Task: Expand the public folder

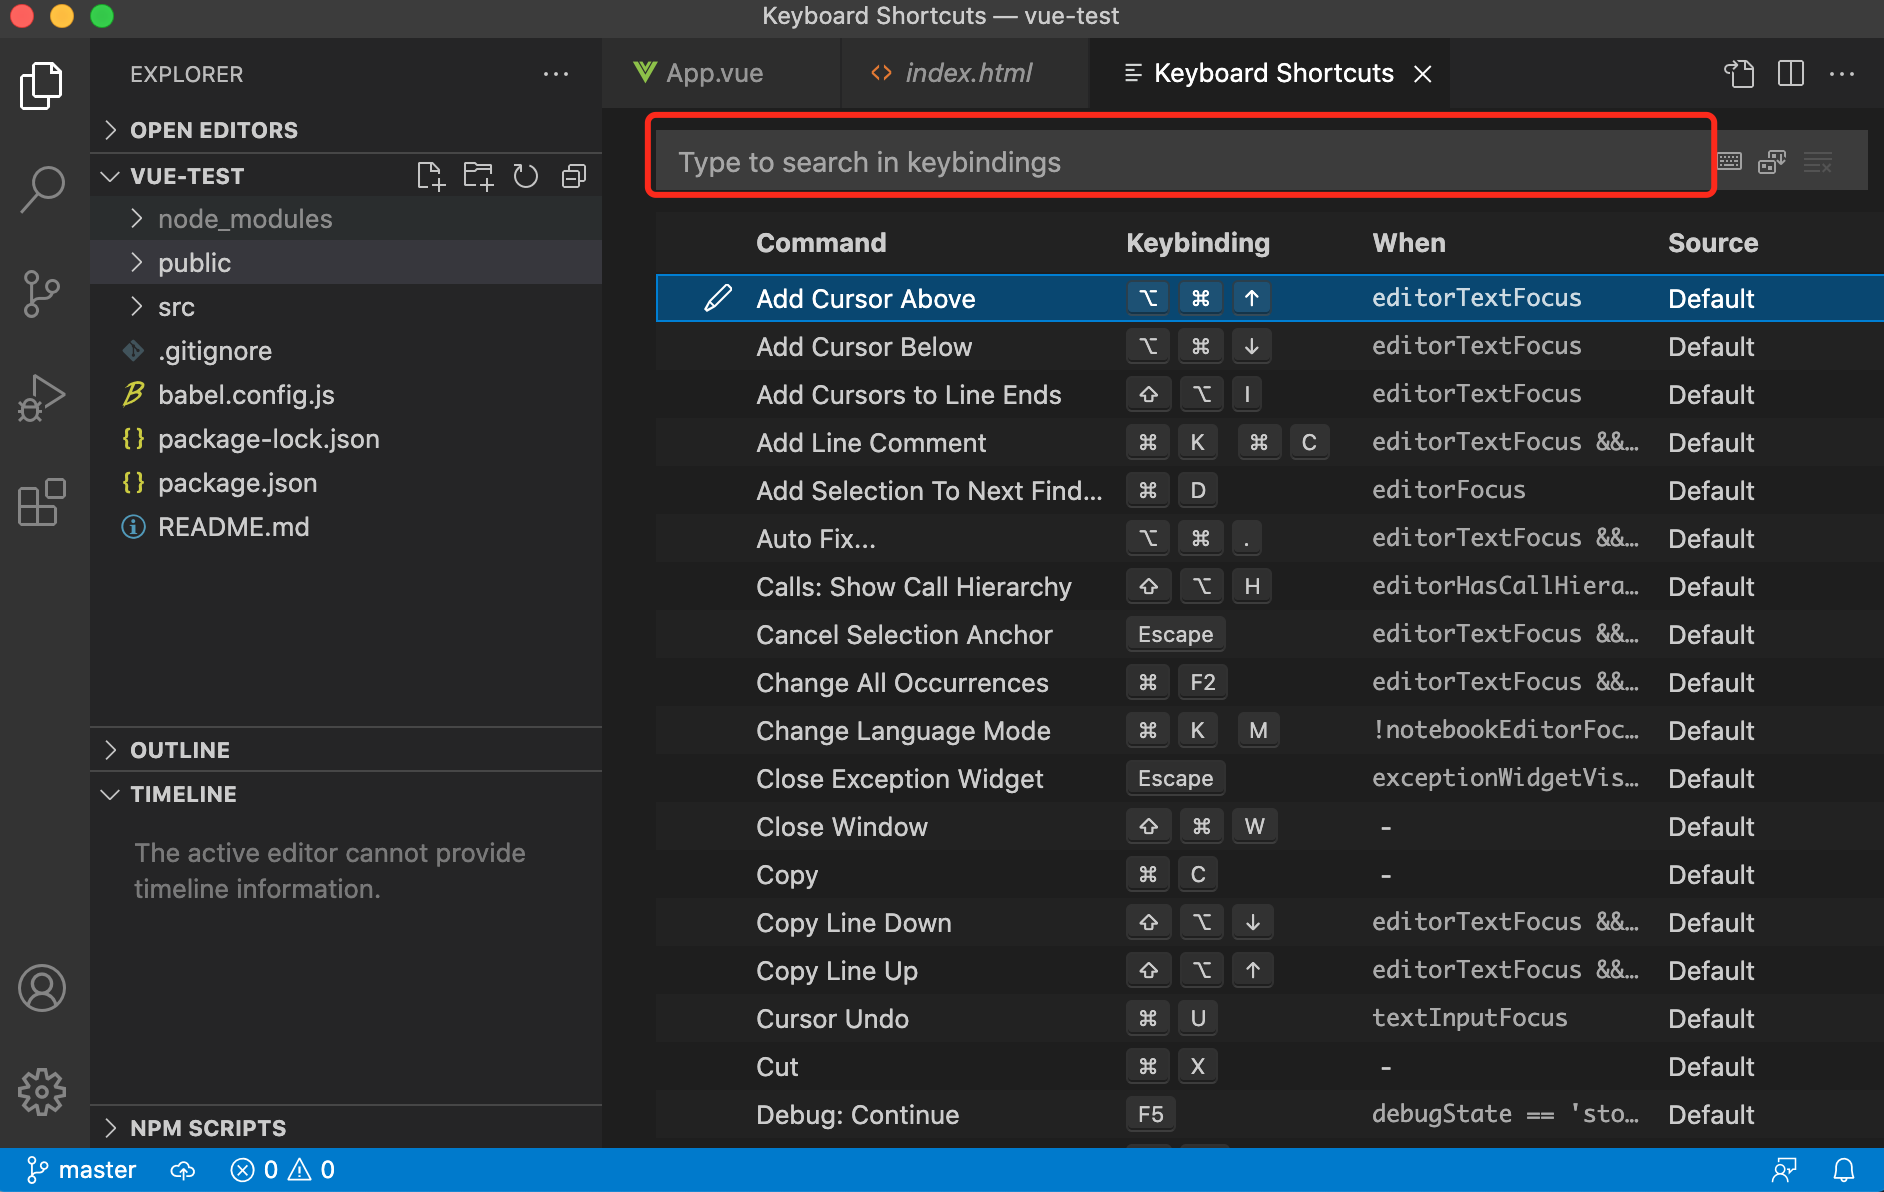Action: (346, 263)
